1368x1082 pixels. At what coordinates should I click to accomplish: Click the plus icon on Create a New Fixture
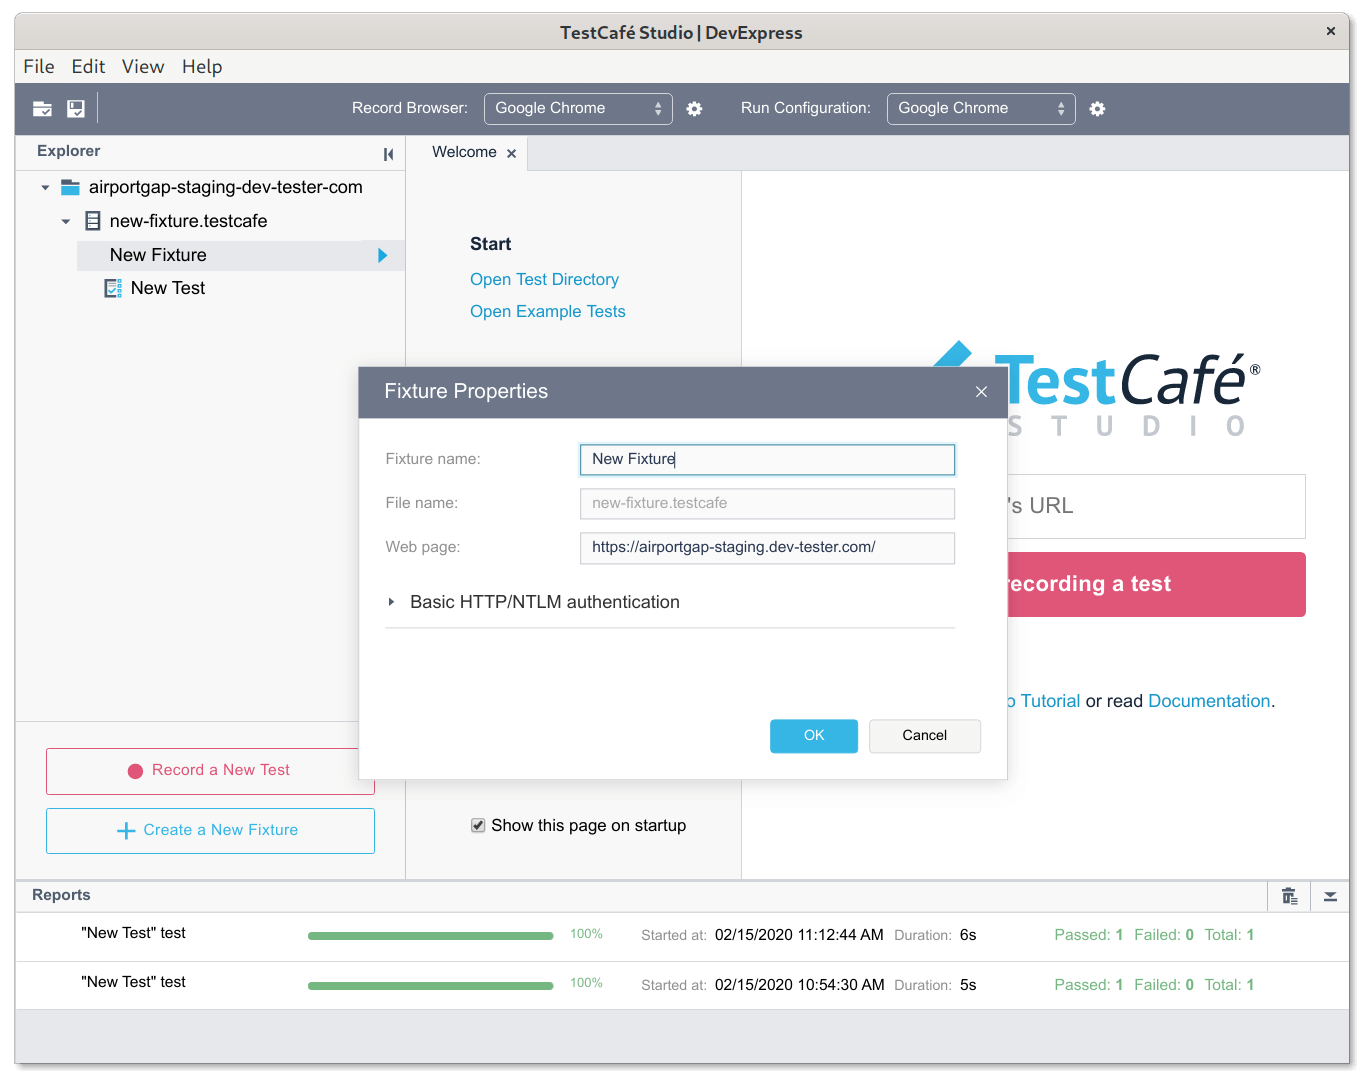coord(126,831)
